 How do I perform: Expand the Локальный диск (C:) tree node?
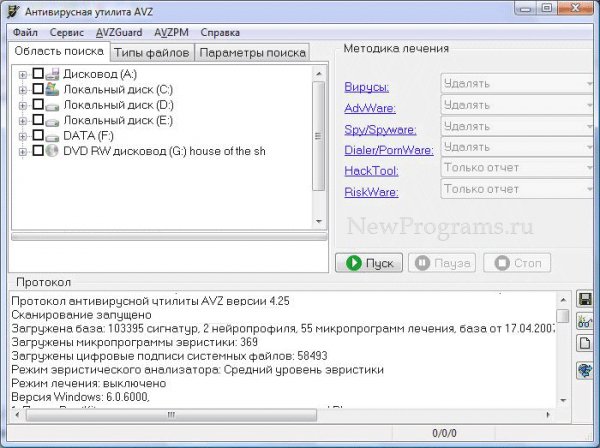(x=23, y=90)
